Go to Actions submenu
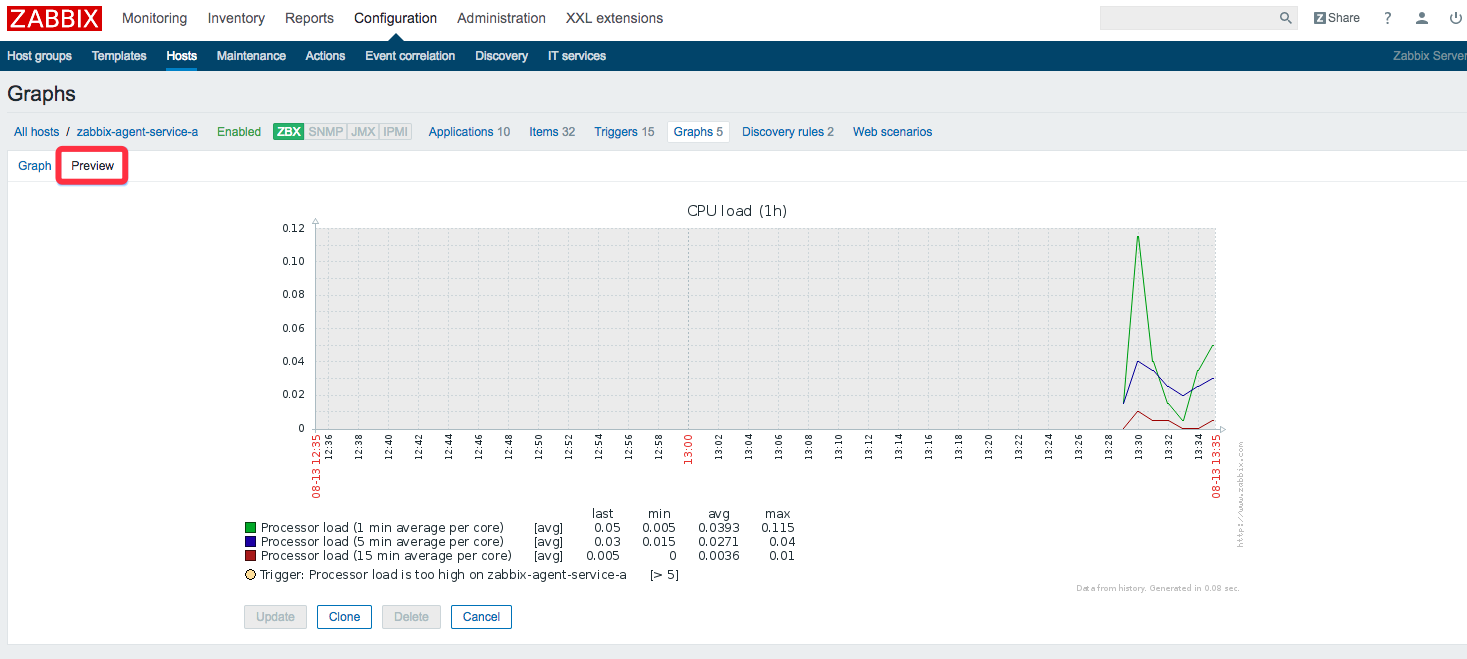Screen dimensions: 1467x659 (325, 56)
